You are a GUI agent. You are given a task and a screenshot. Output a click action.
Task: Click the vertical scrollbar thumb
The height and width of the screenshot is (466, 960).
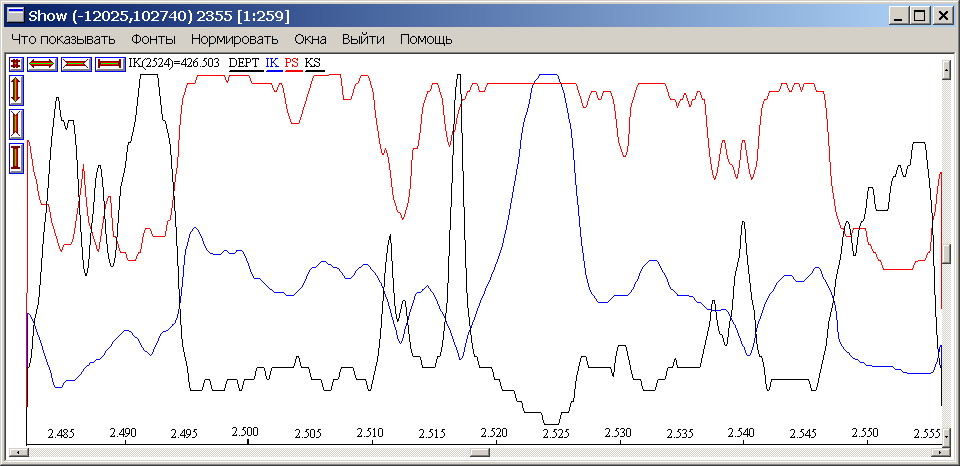click(947, 254)
